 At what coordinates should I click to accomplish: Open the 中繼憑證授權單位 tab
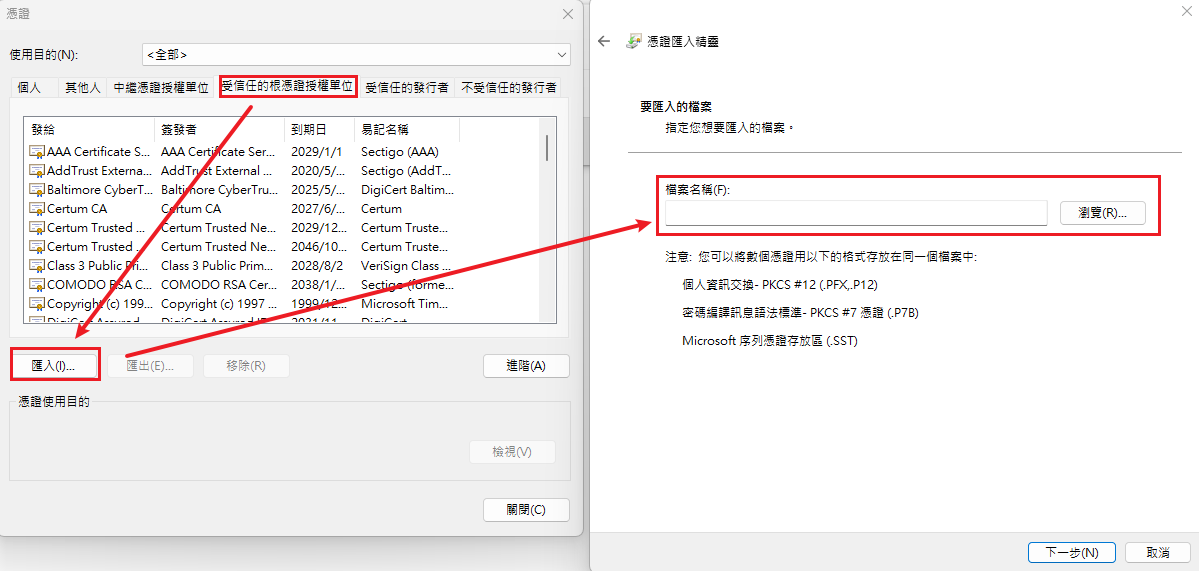[161, 88]
